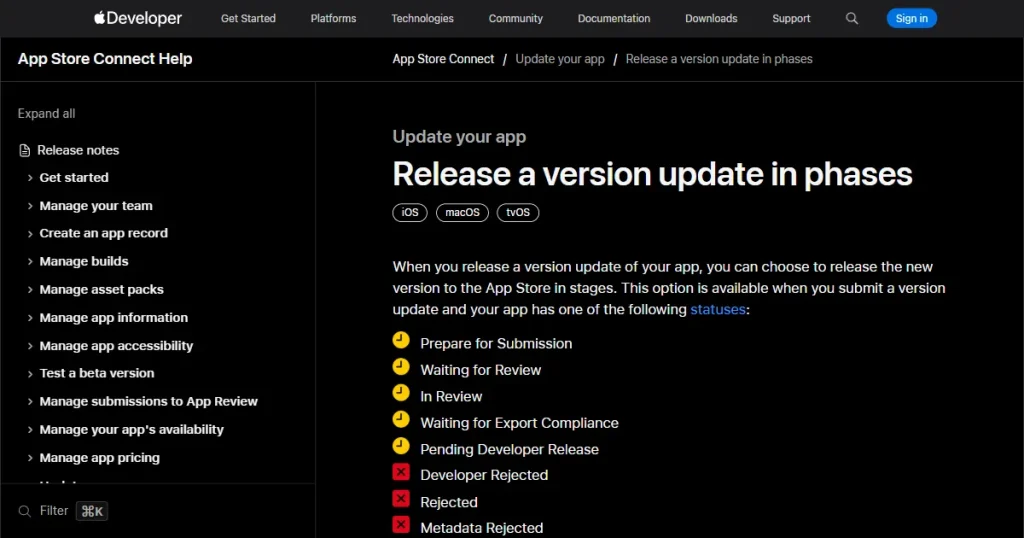Click the 'Metadata Rejected' status text

(481, 528)
